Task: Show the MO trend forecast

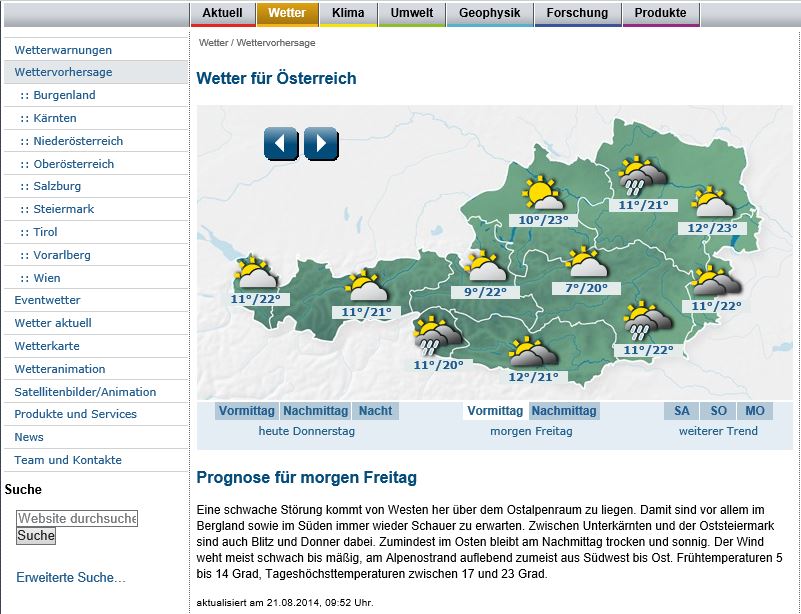Action: click(x=755, y=411)
